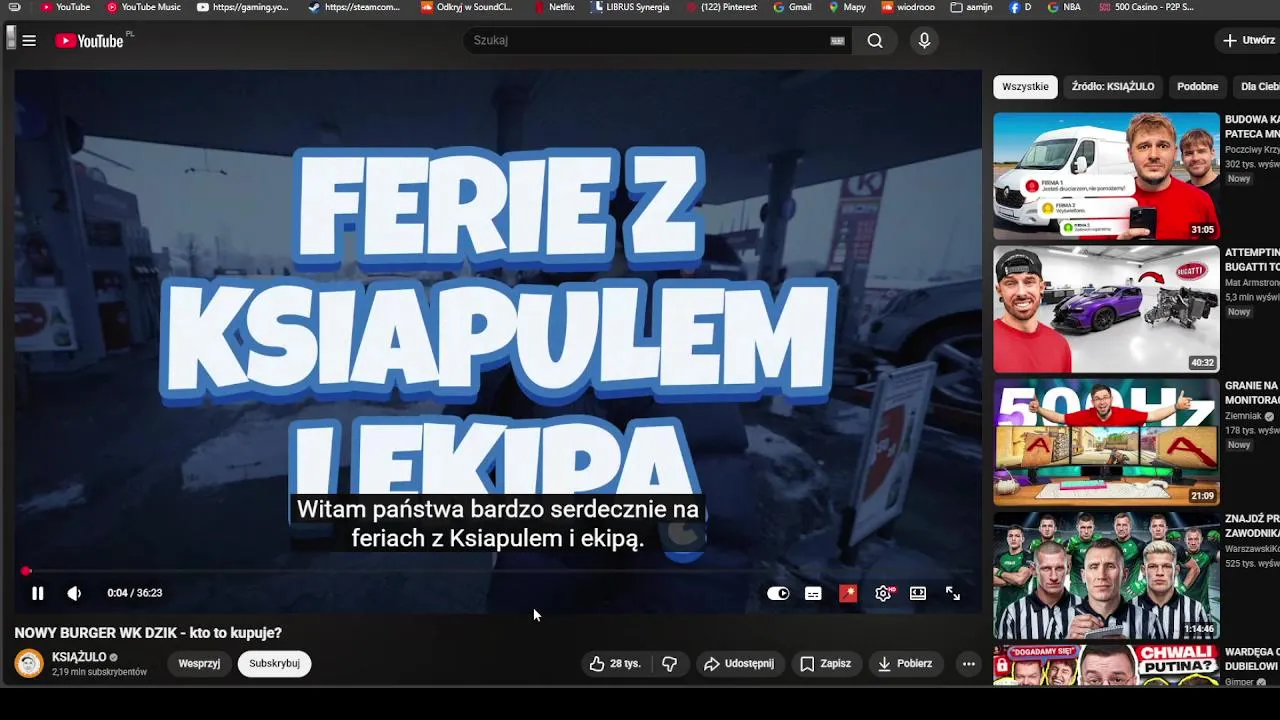Open the Utwórz create button
Viewport: 1280px width, 720px height.
click(x=1249, y=40)
